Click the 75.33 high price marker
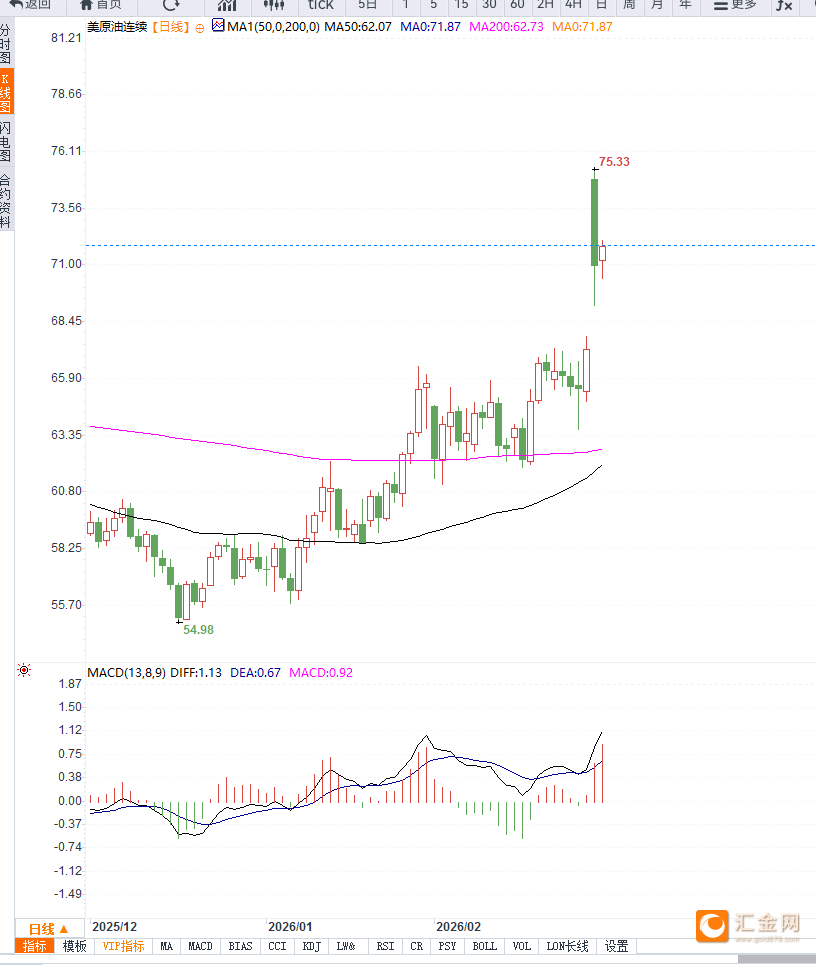 pyautogui.click(x=614, y=162)
